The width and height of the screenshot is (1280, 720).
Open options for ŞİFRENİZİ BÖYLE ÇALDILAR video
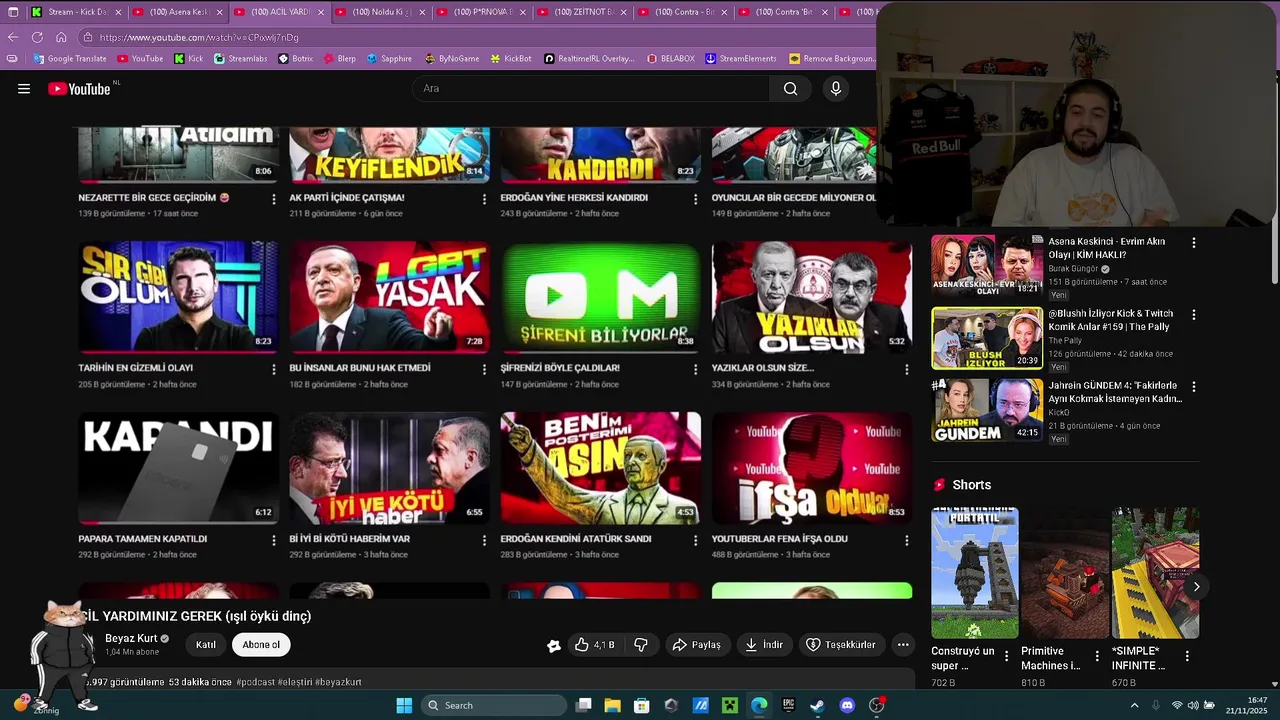(x=695, y=369)
